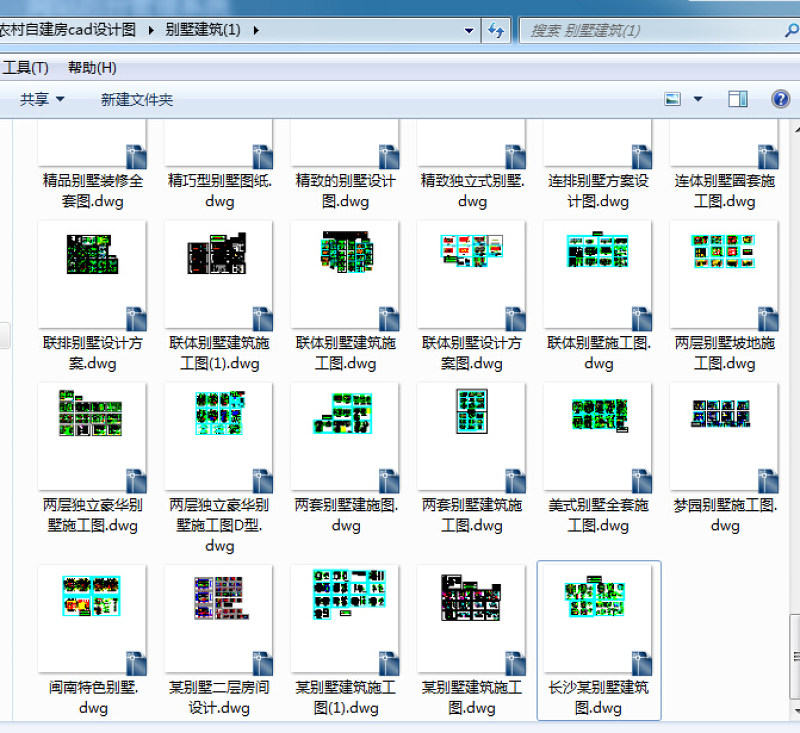Screen dimensions: 800x733
Task: Select the 联体别墅建筑施工图(1).dwg thumbnail
Action: [218, 274]
